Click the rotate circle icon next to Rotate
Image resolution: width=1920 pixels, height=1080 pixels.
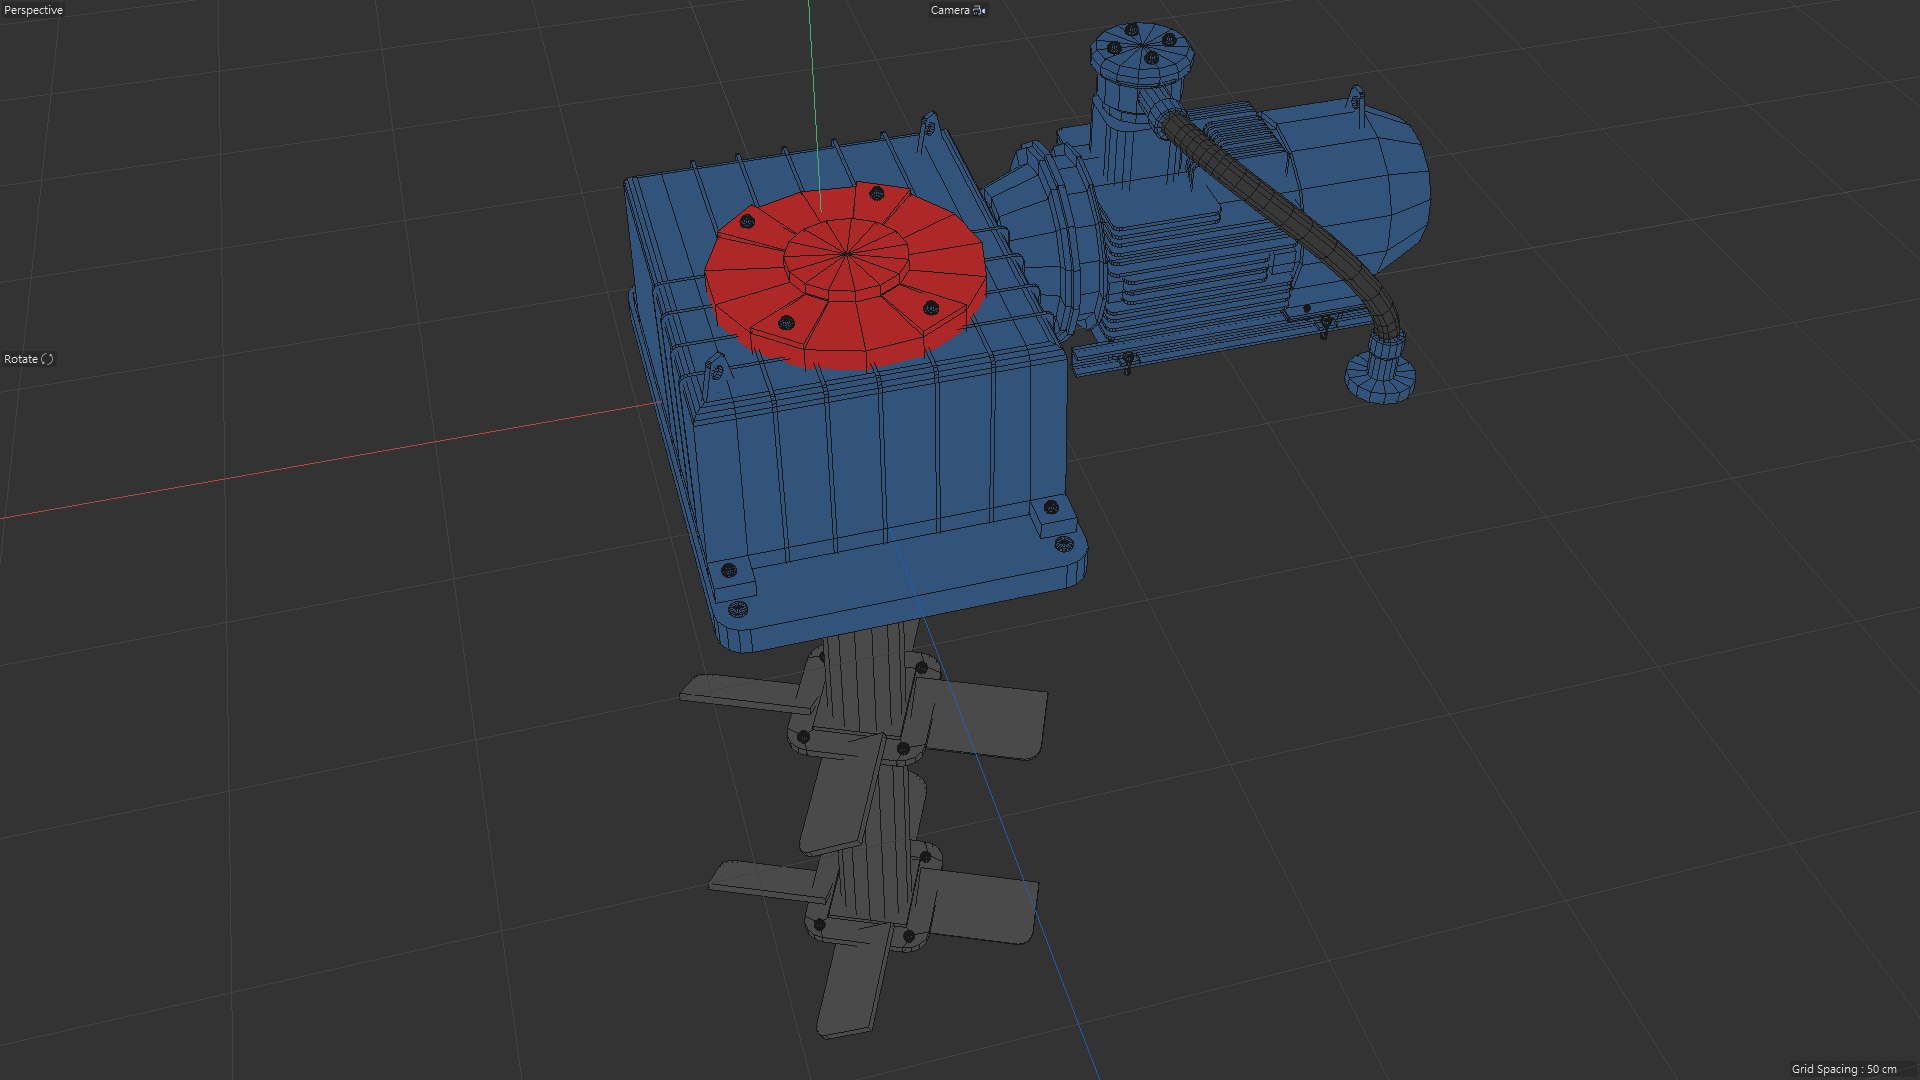point(47,359)
